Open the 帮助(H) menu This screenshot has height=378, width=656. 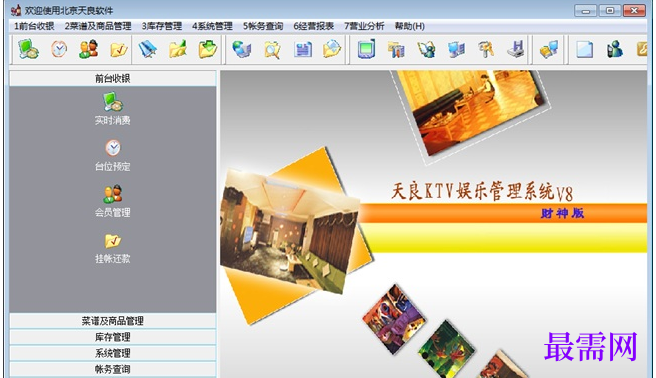[x=410, y=26]
